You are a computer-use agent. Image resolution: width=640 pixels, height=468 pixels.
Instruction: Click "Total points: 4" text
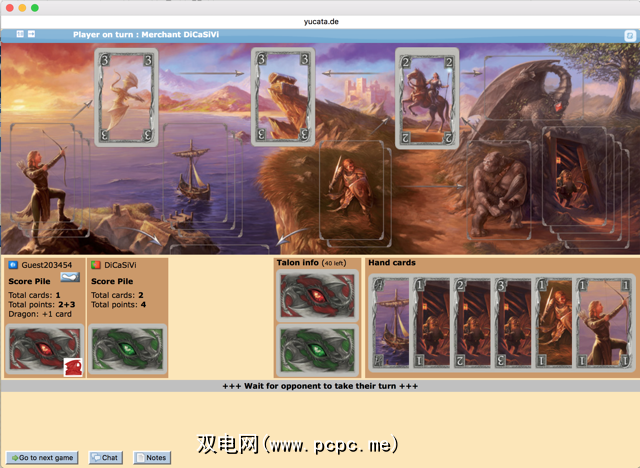pos(118,304)
